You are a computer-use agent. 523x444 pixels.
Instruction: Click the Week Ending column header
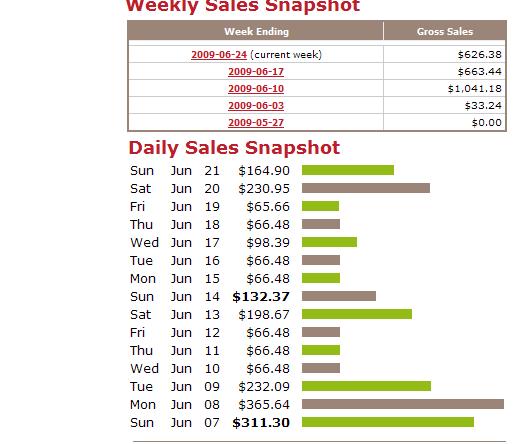[x=256, y=31]
